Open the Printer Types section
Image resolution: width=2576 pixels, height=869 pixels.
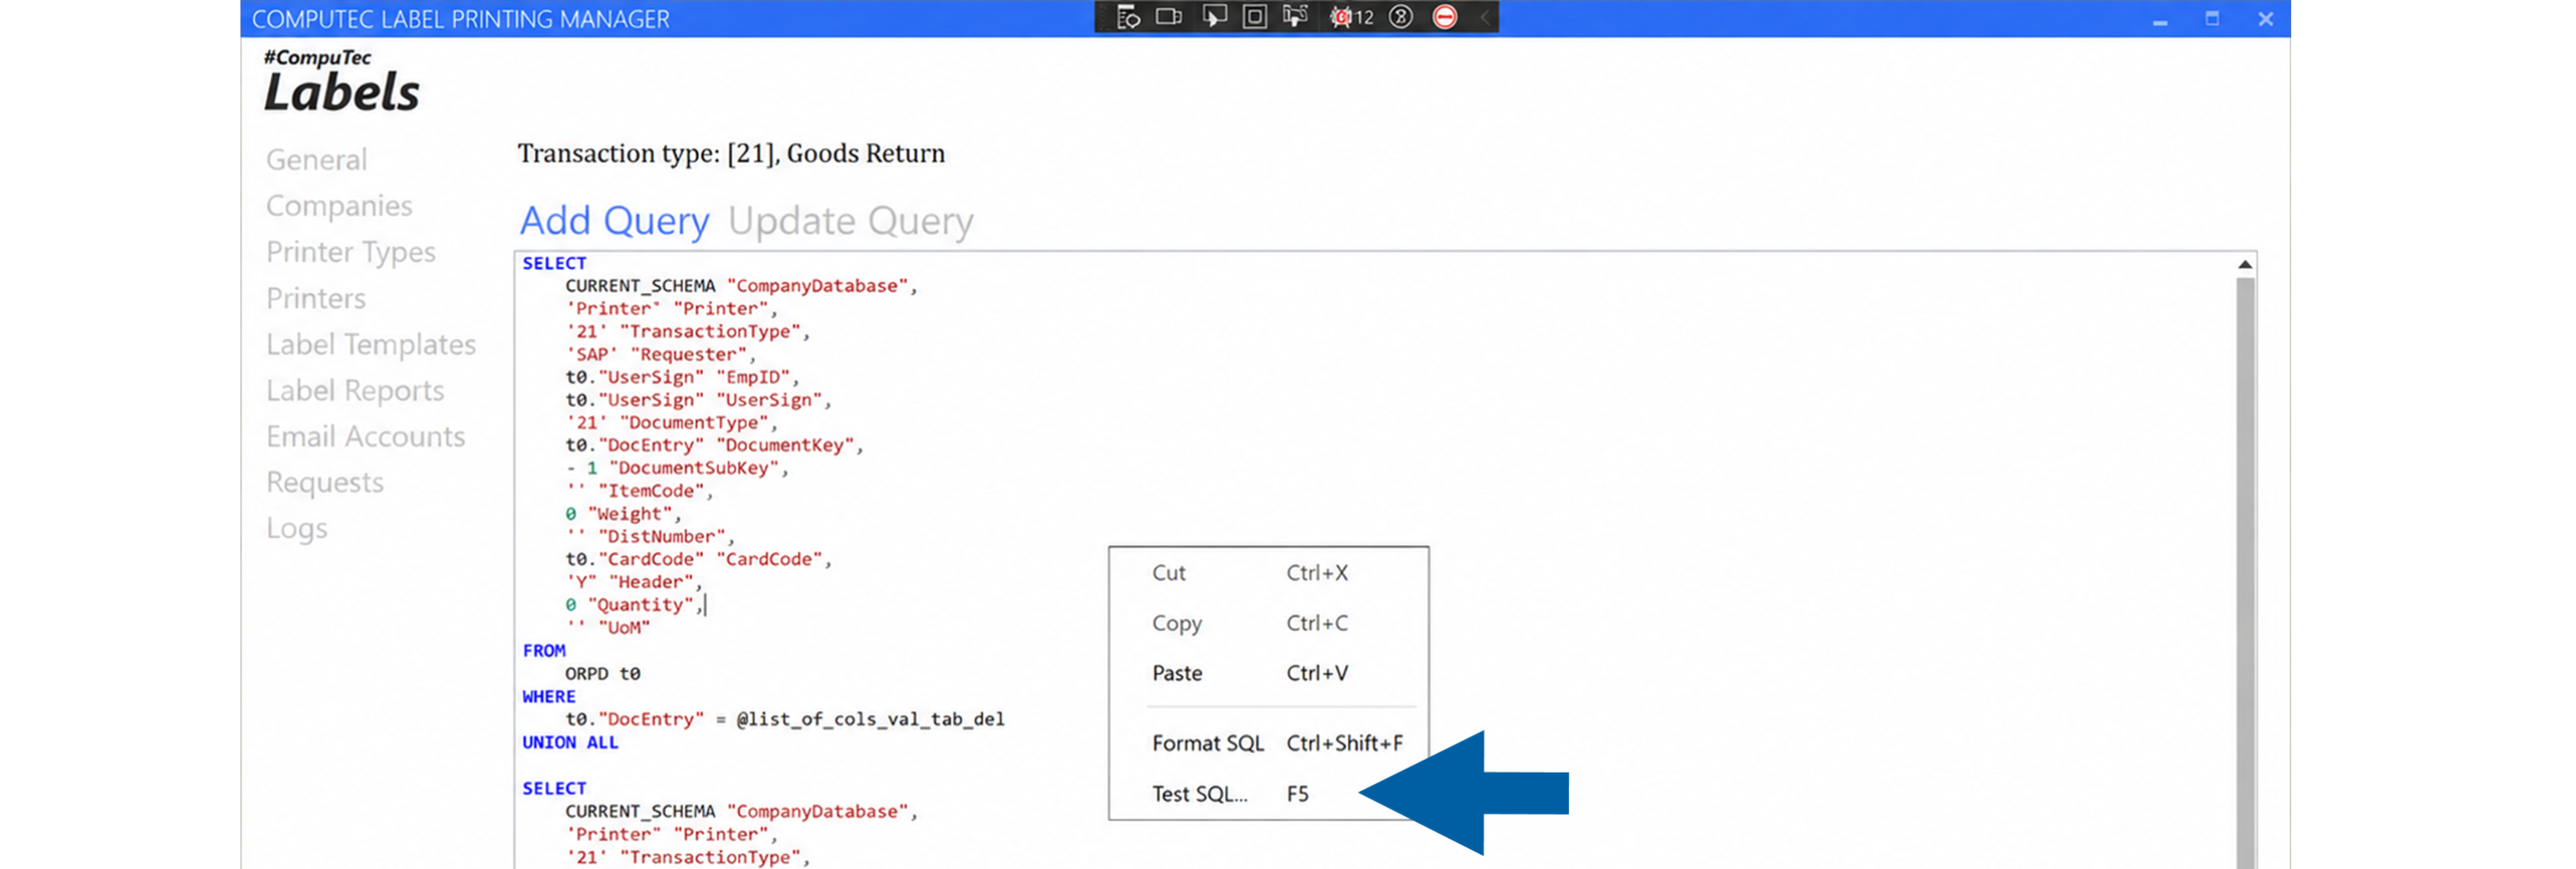[x=350, y=252]
